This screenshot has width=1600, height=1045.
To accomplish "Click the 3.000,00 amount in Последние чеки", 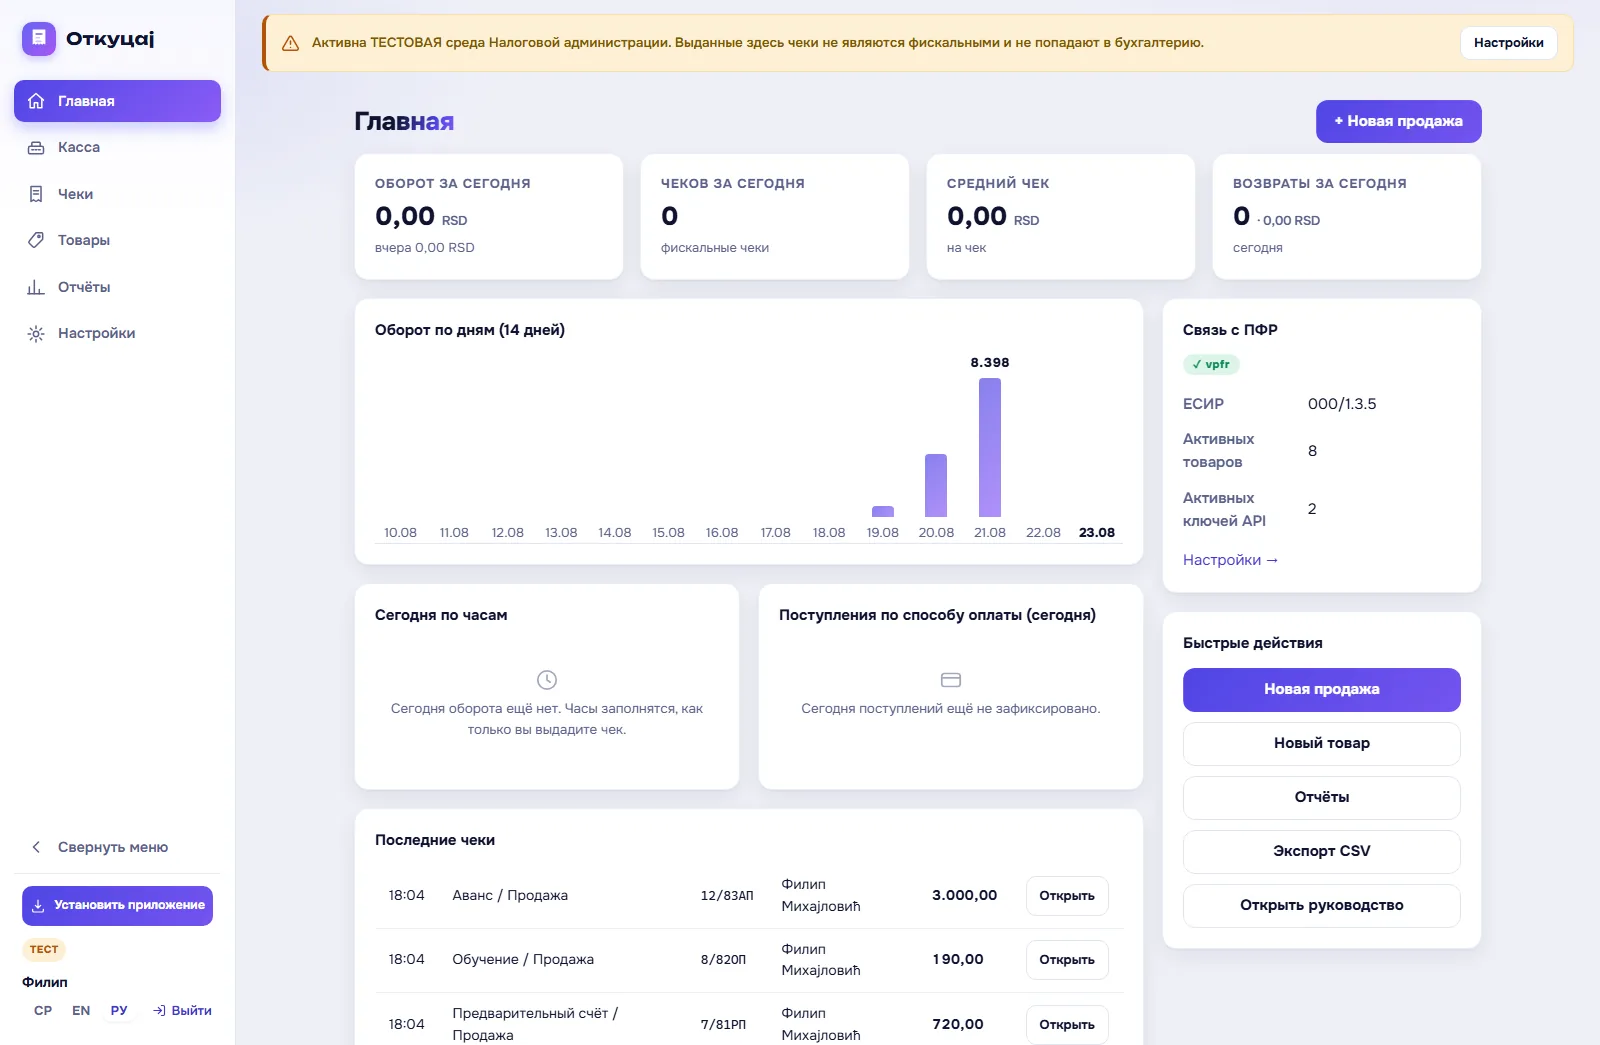I will point(964,896).
